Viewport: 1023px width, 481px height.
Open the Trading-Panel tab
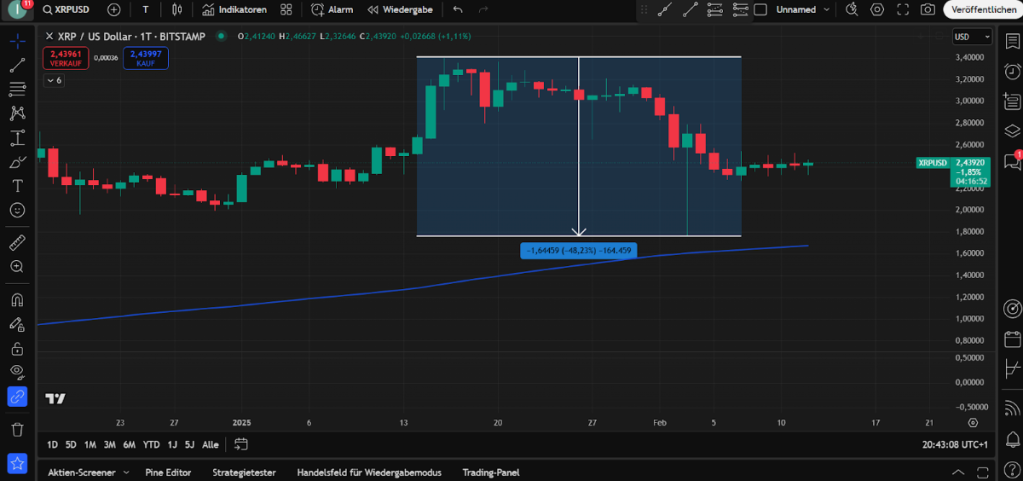[491, 473]
